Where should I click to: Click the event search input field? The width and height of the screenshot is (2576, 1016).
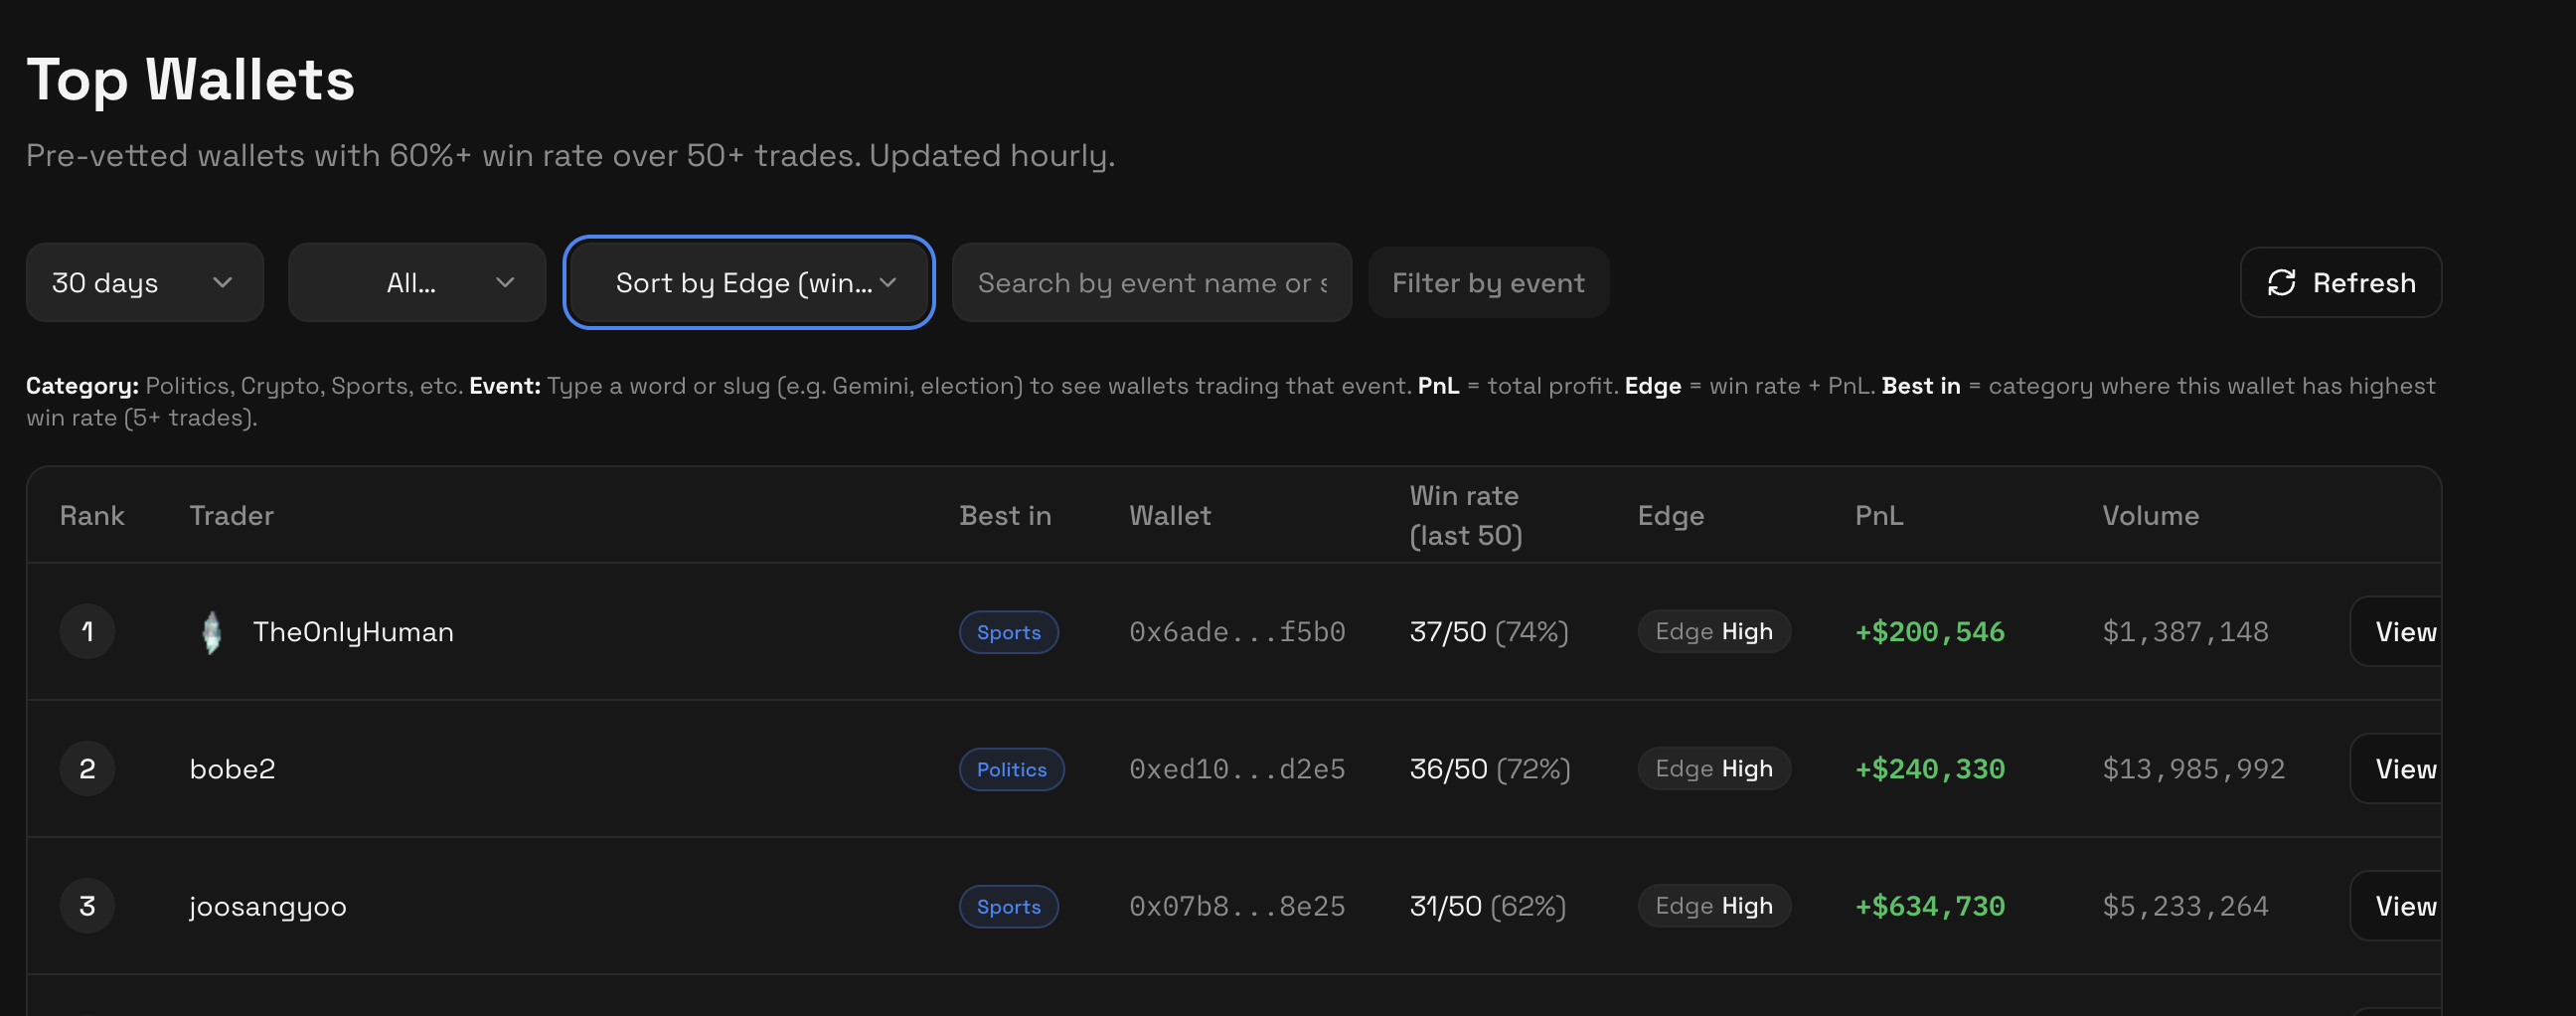tap(1151, 282)
